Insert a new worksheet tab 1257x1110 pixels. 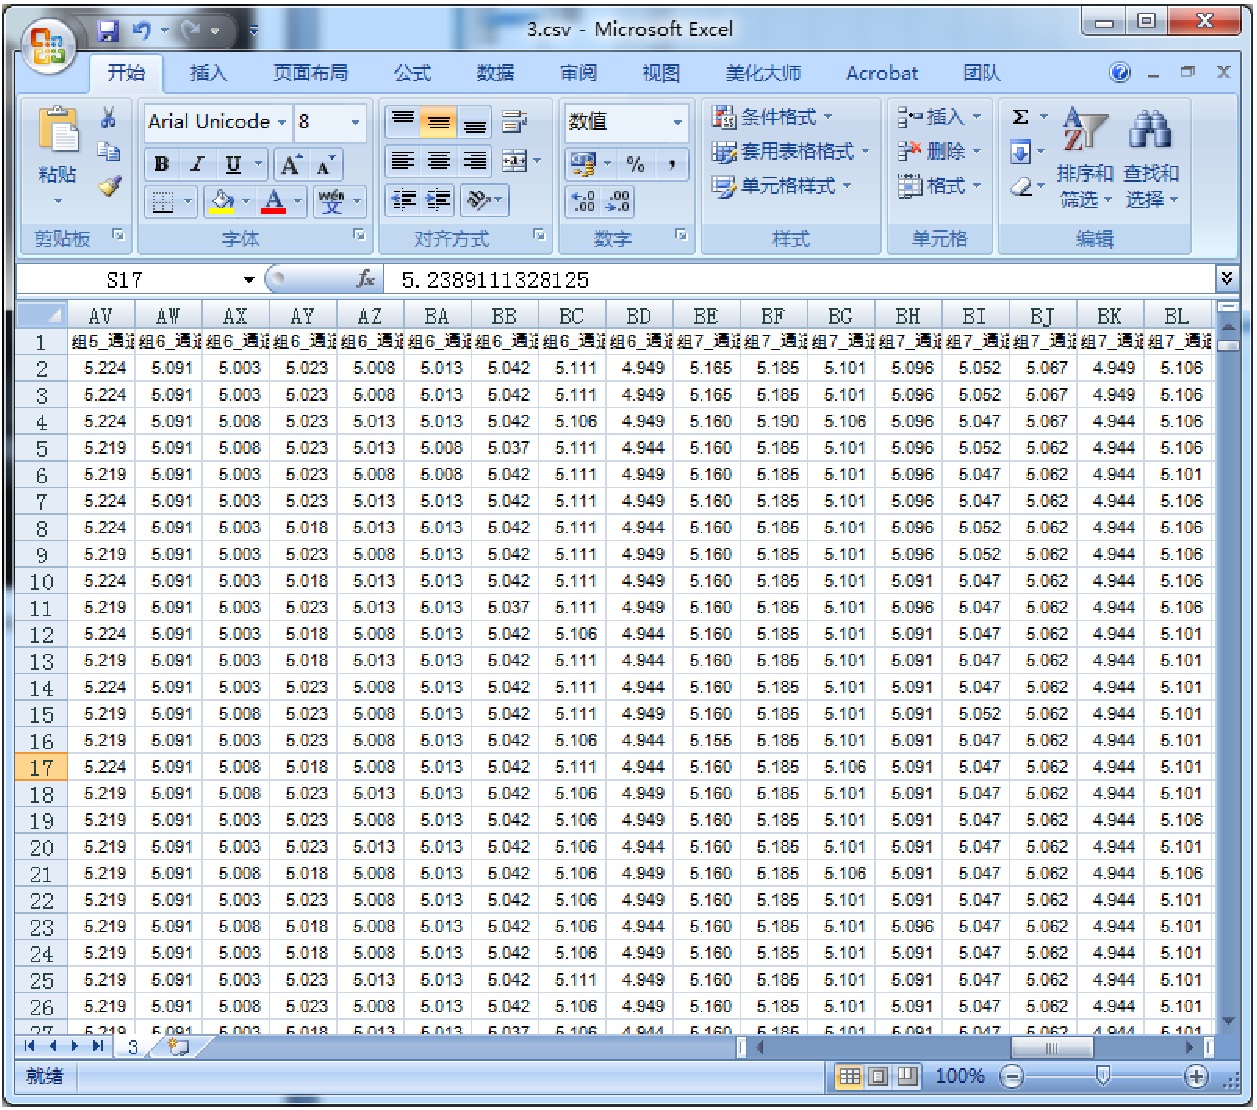pos(179,1047)
